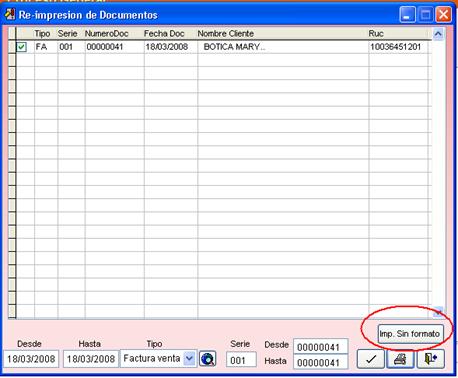Maximize the Re-impresion de Documentos window
458x378 pixels.
coord(426,15)
